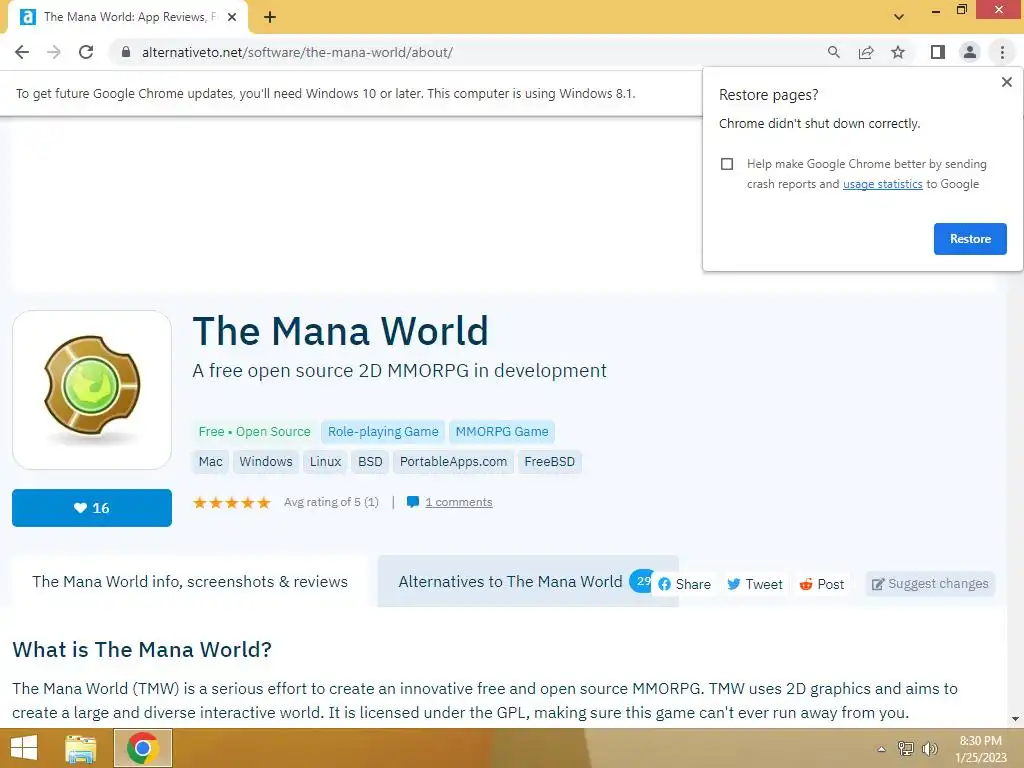Select the FreeBSD platform tag
Image resolution: width=1024 pixels, height=768 pixels.
click(x=549, y=462)
